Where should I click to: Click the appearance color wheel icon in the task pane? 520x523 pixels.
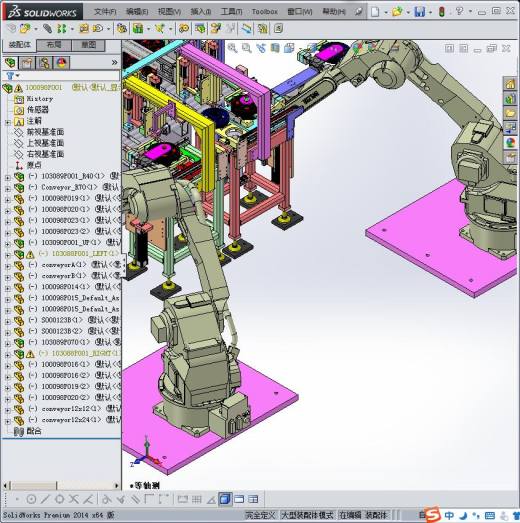click(x=510, y=142)
